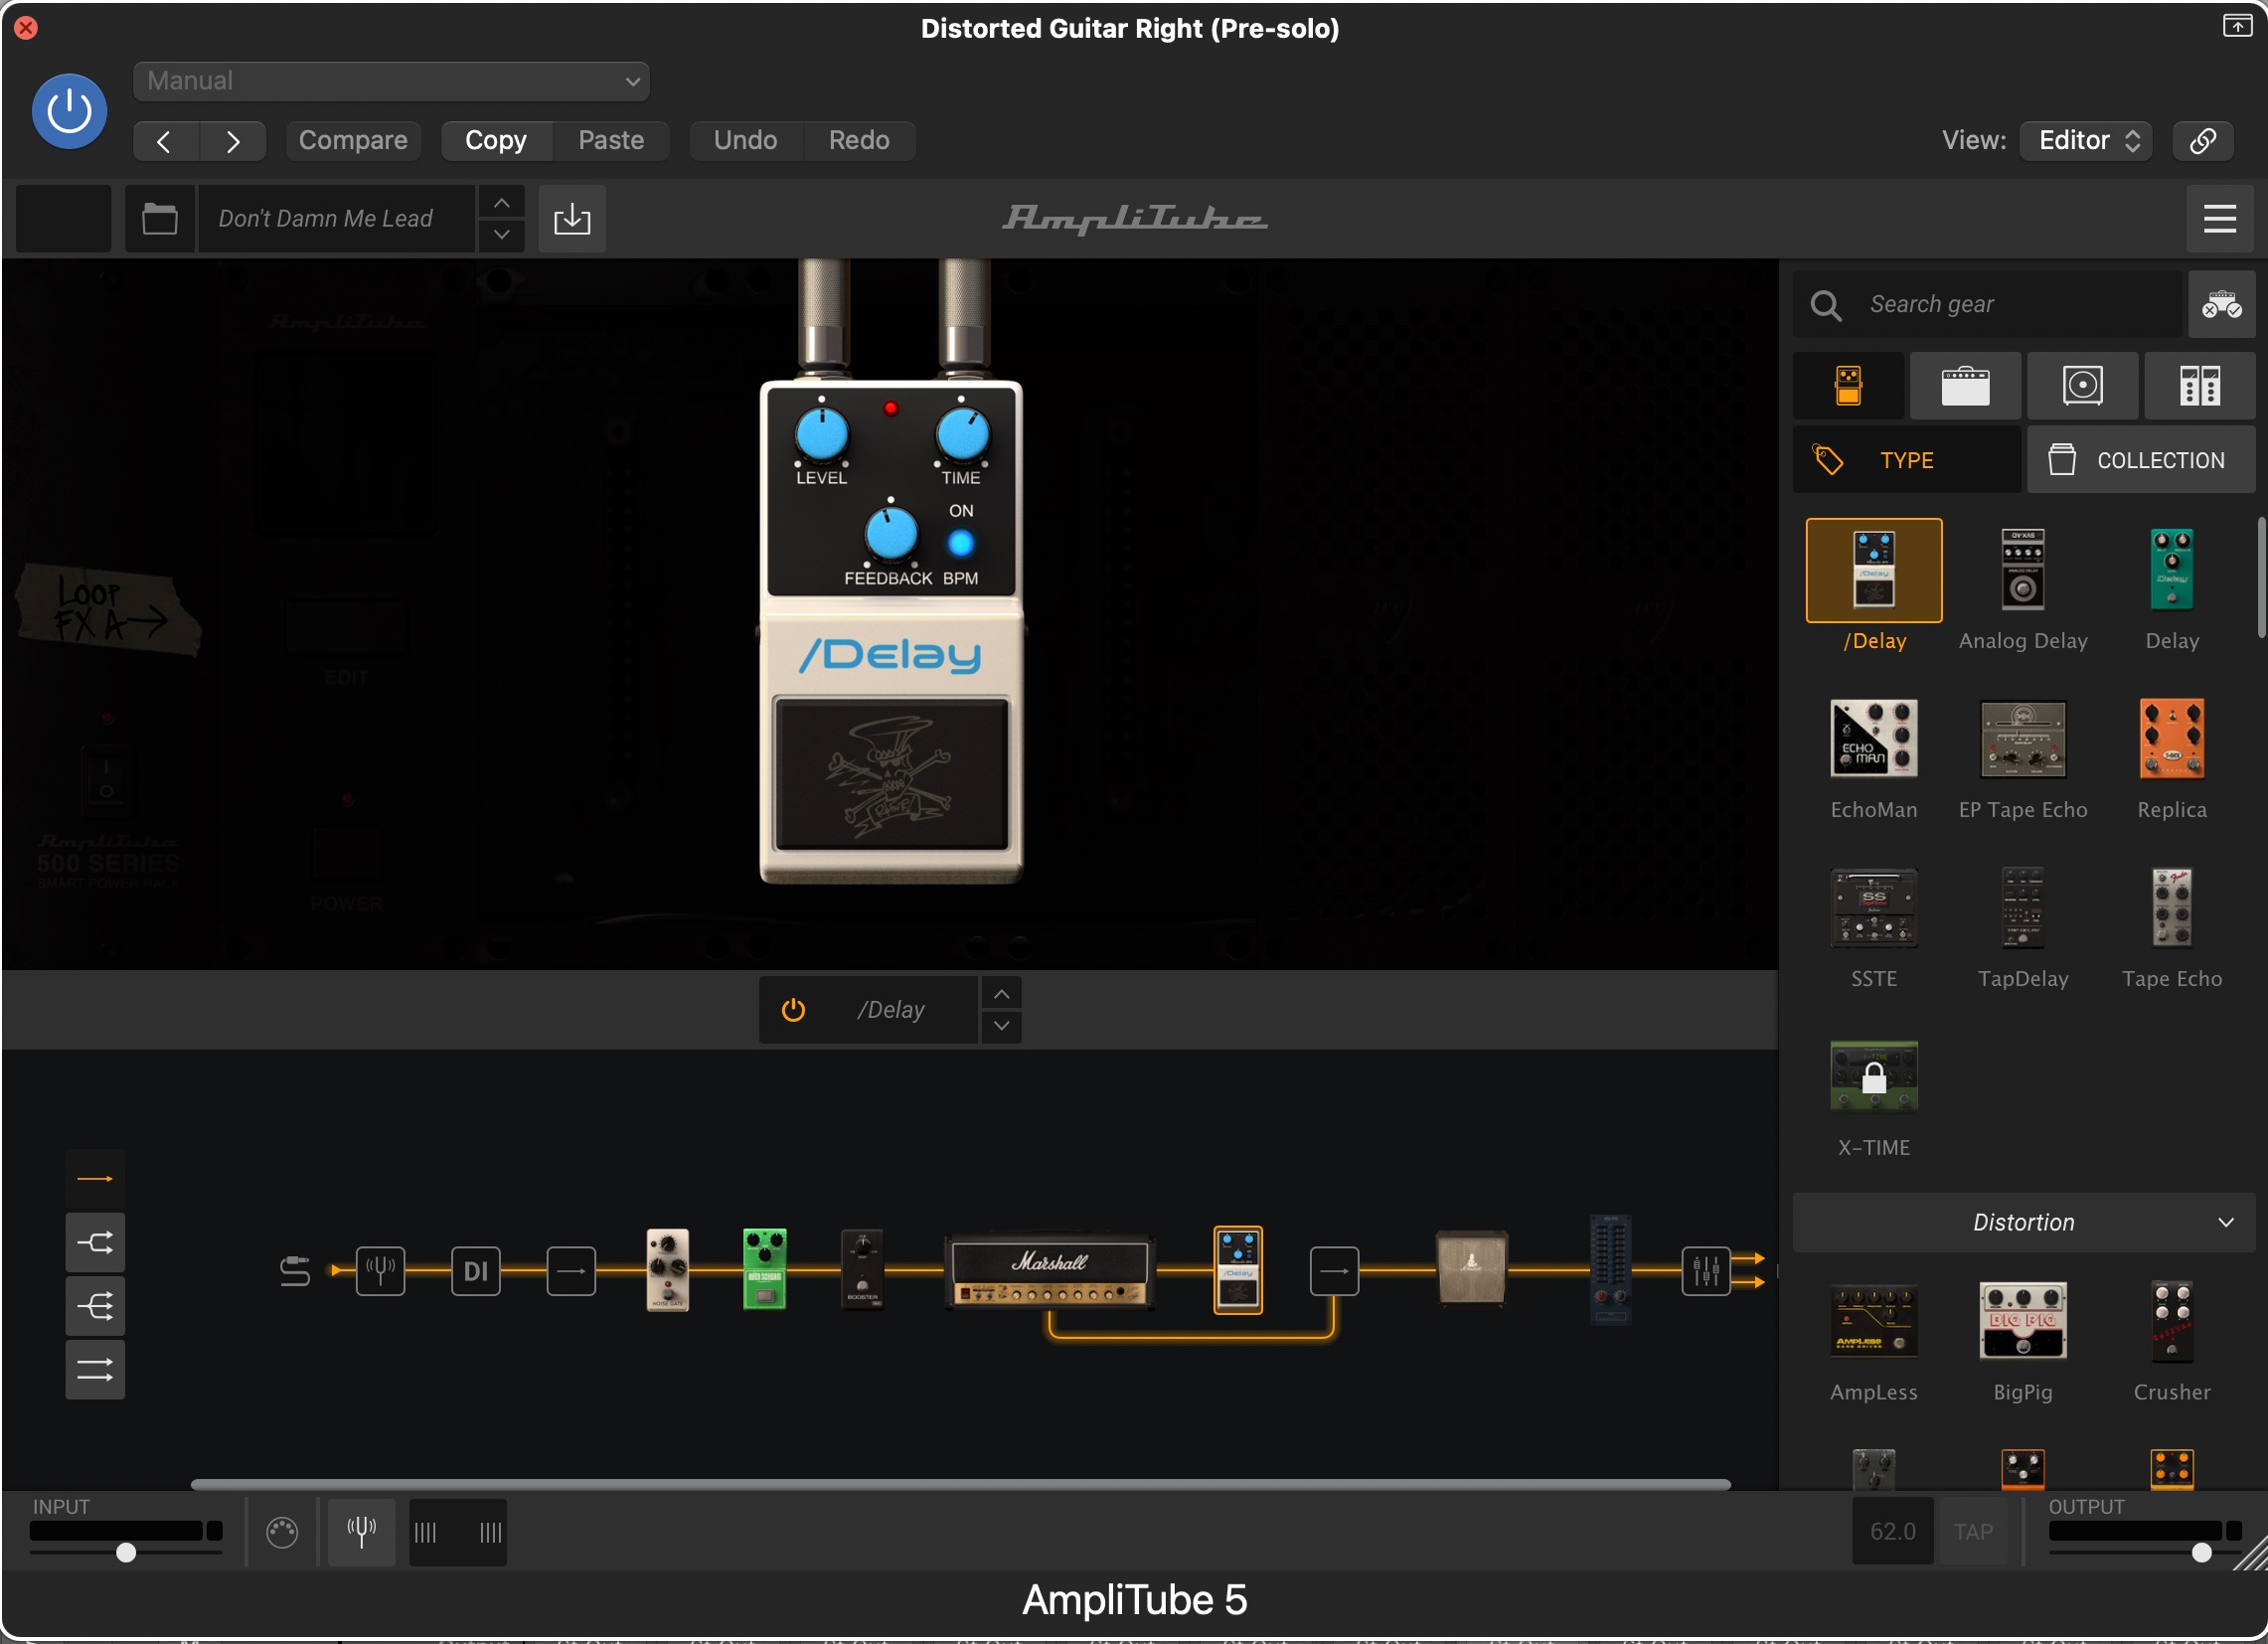The width and height of the screenshot is (2268, 1644).
Task: Toggle power of the selected /Delay module
Action: pos(793,1011)
